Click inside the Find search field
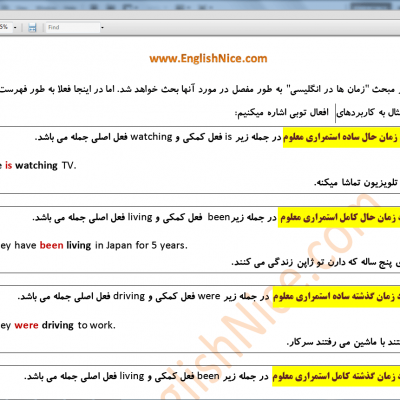 73,28
